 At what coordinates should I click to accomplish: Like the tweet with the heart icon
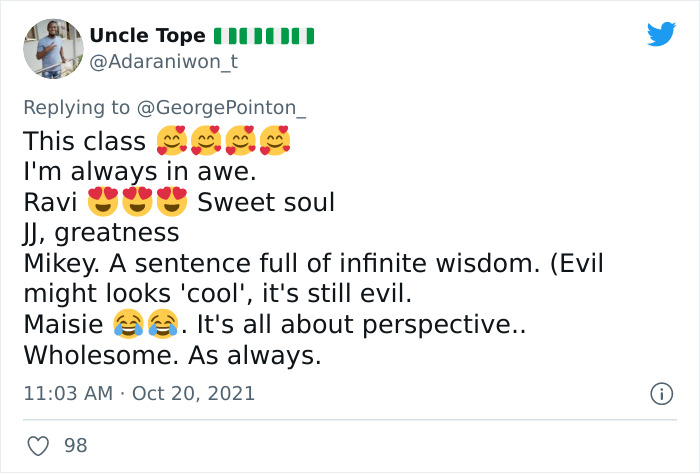38,446
